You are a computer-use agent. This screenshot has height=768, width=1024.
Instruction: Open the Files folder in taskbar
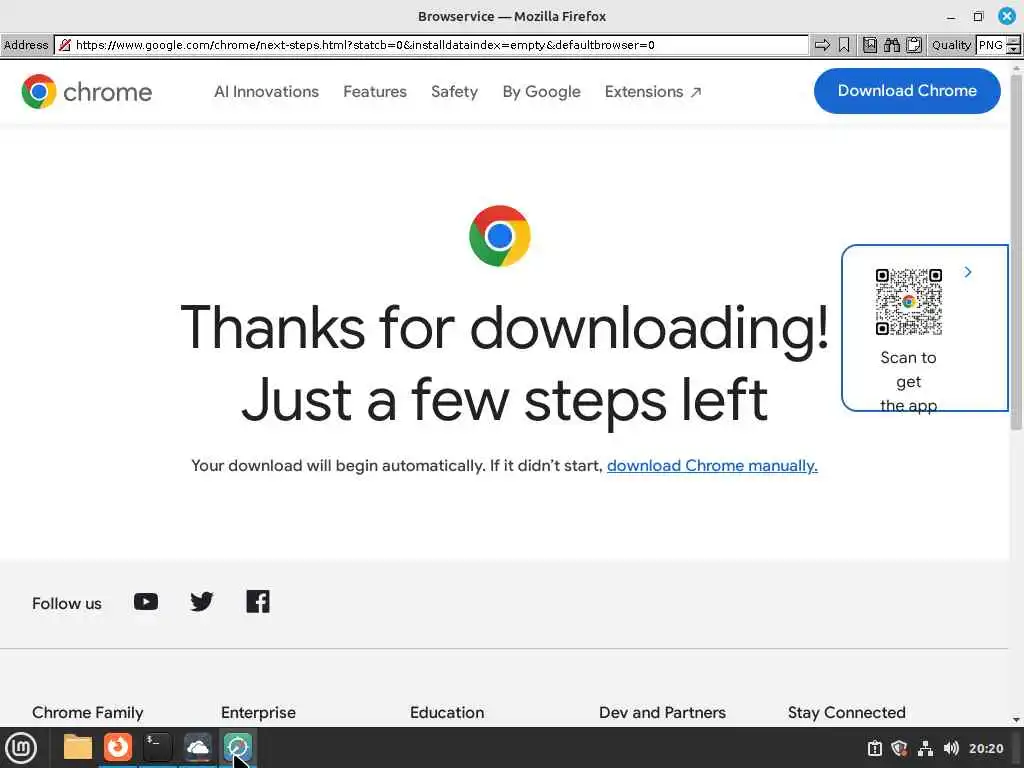(x=78, y=748)
